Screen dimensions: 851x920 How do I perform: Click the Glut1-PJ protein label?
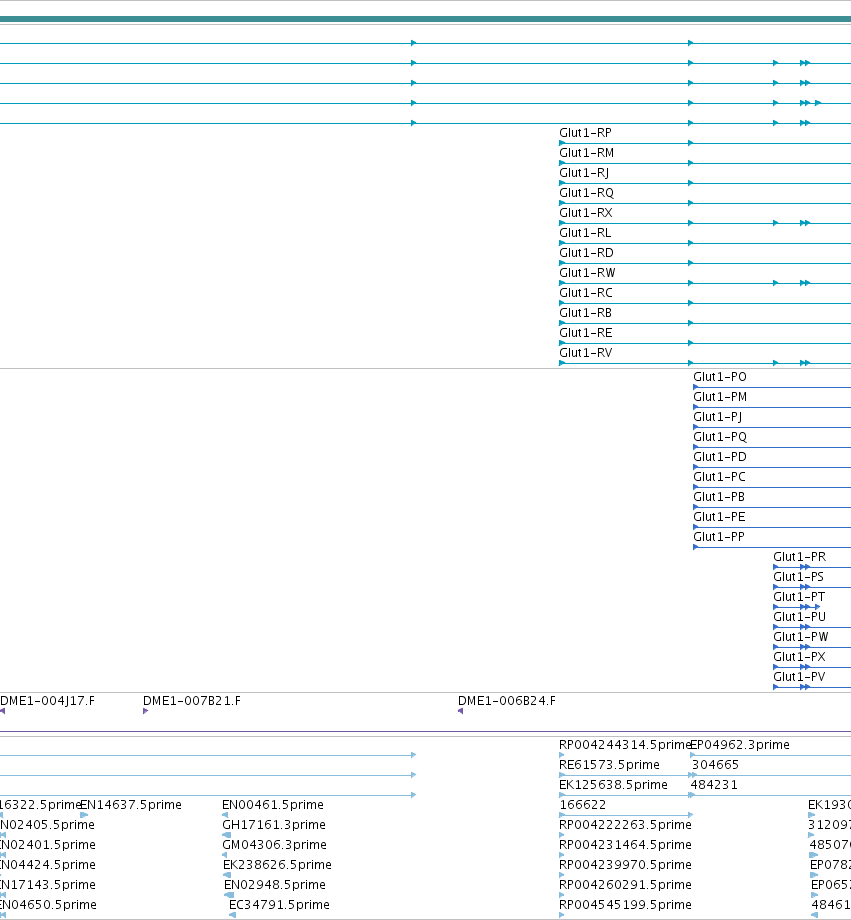pyautogui.click(x=718, y=417)
